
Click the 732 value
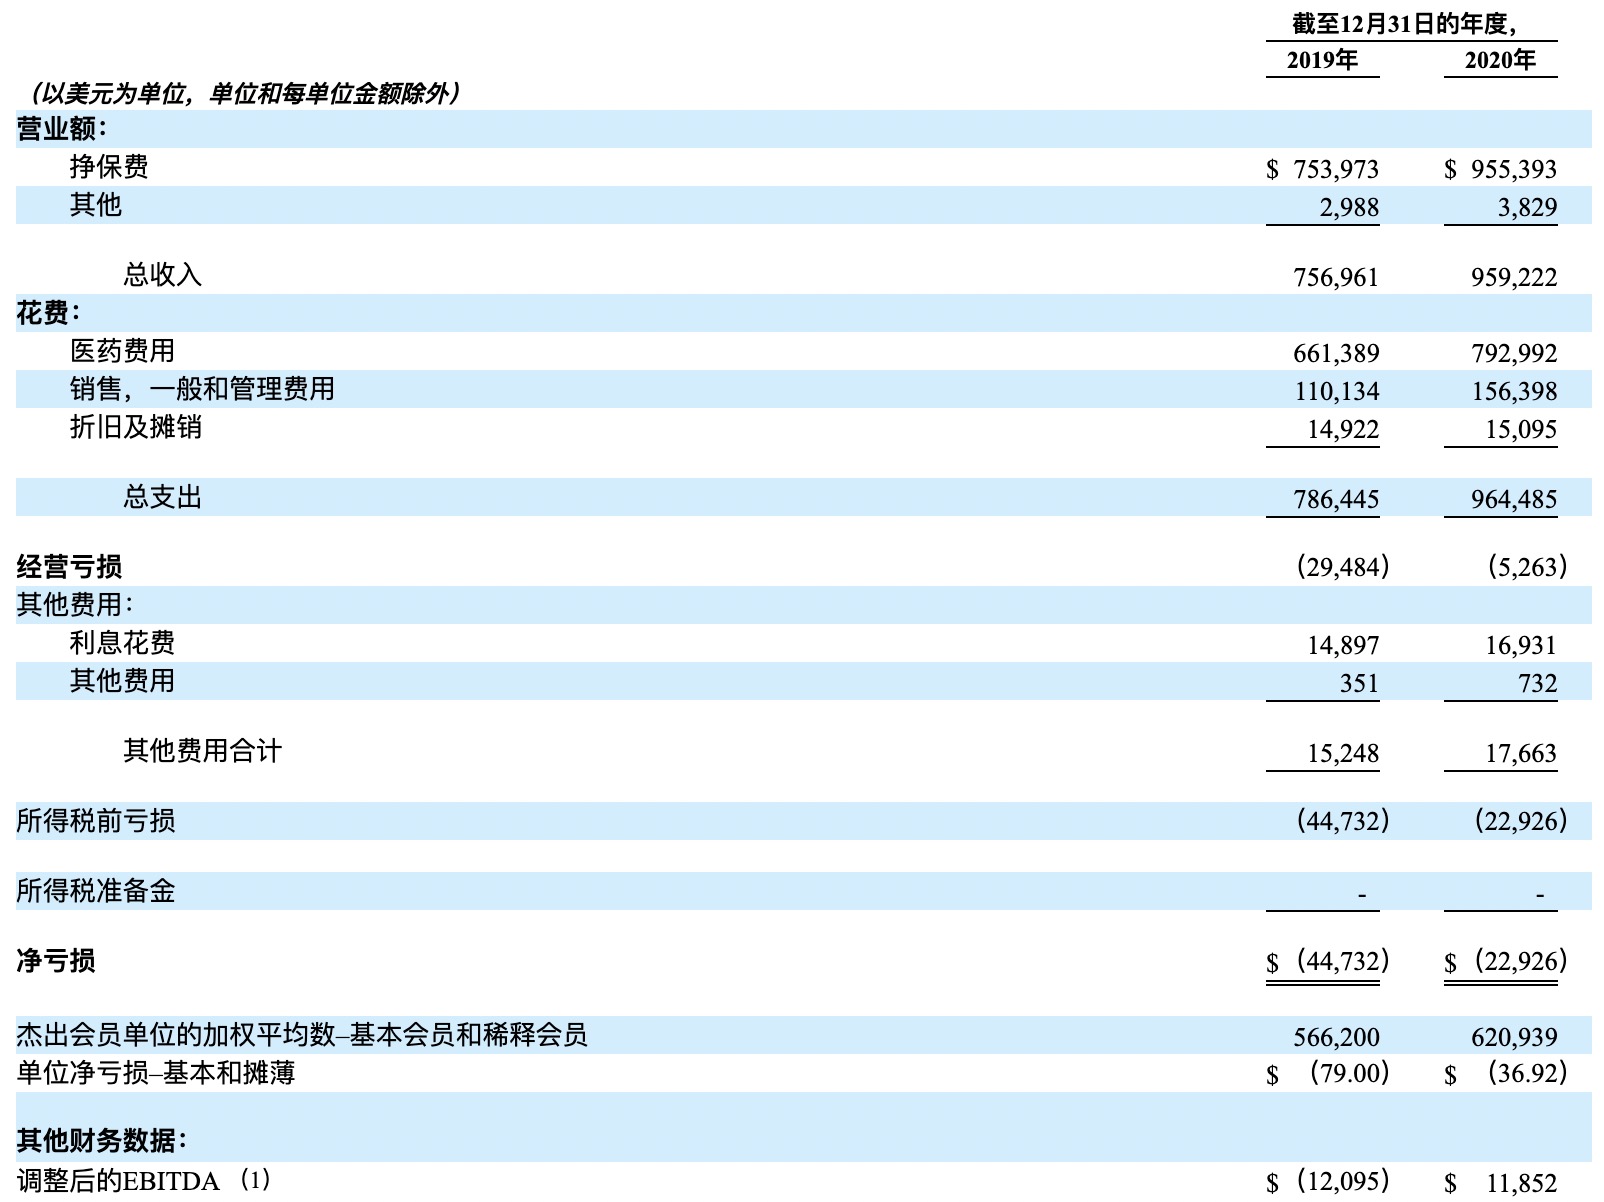click(x=1537, y=683)
